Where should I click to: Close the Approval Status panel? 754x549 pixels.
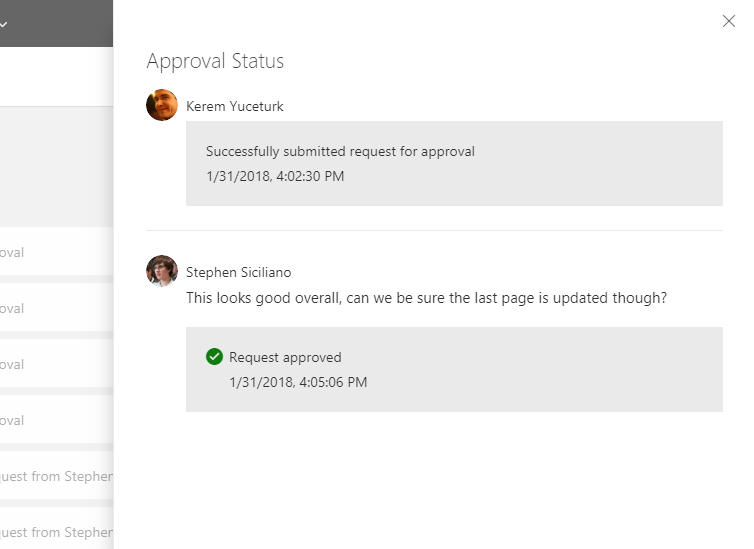728,21
